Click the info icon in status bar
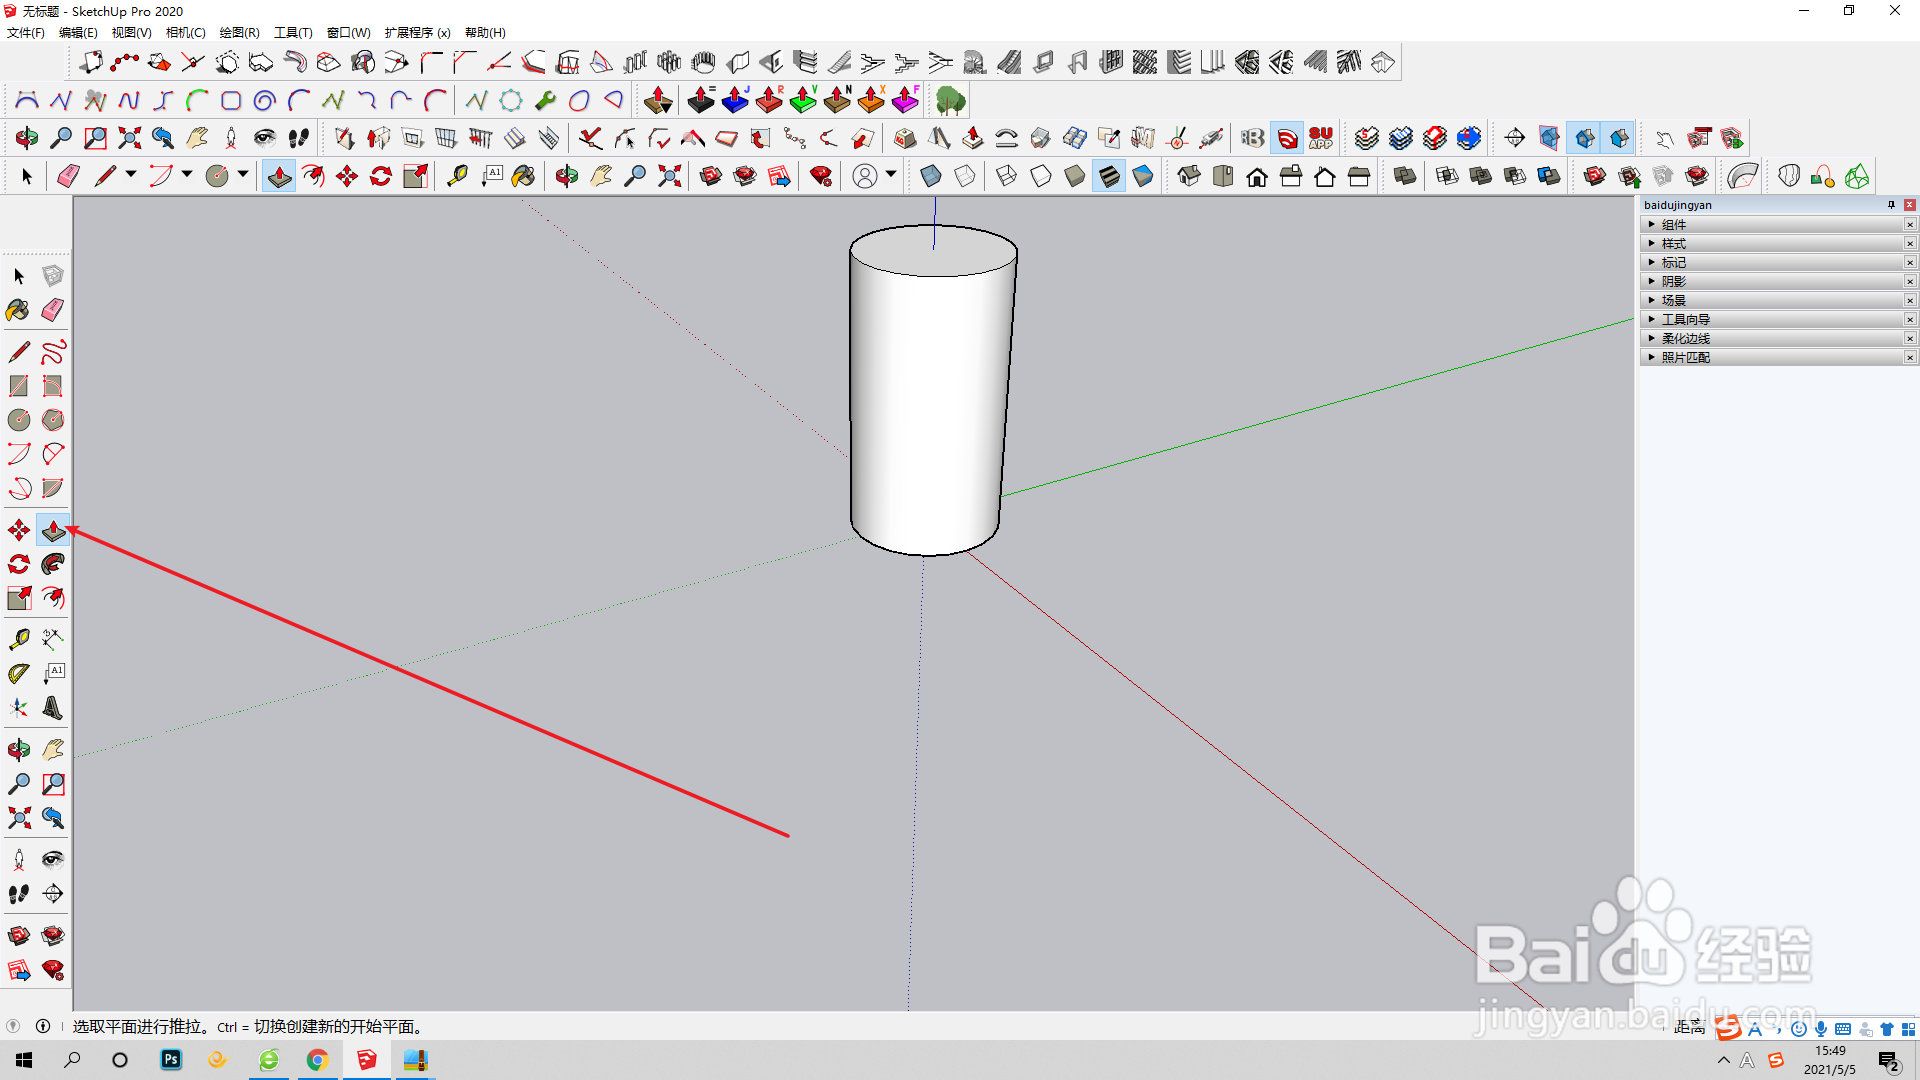1920x1080 pixels. pos(43,1026)
